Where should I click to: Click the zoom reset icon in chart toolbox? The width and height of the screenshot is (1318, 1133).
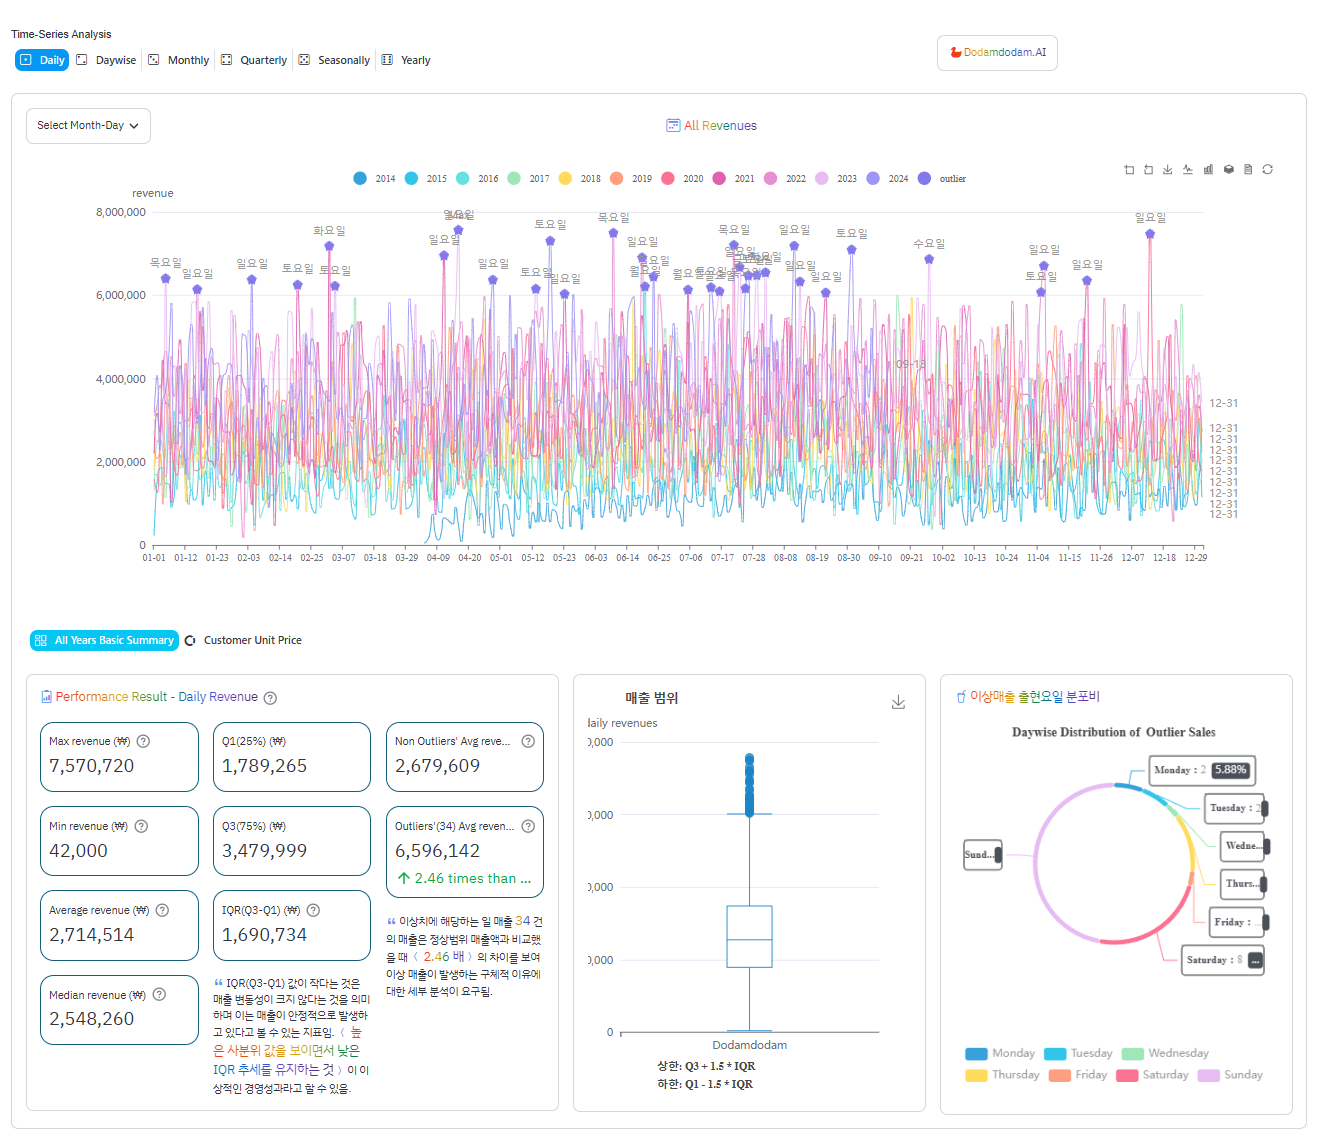[1148, 170]
